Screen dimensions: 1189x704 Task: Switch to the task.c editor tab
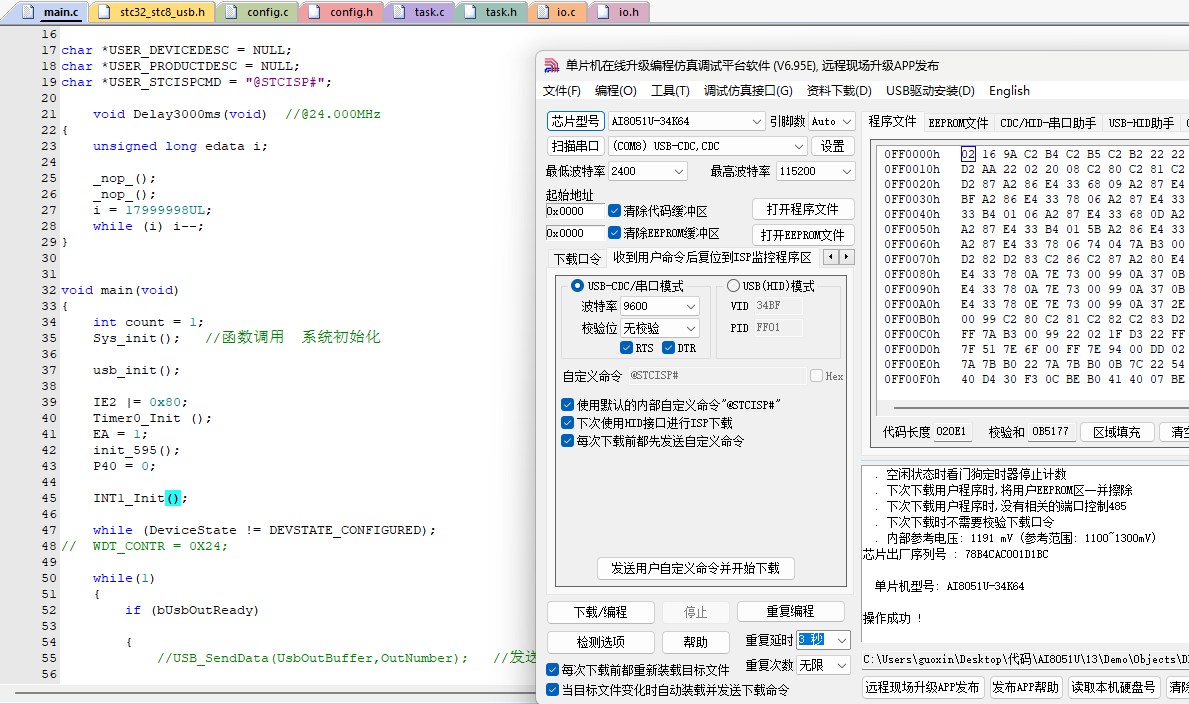point(419,11)
